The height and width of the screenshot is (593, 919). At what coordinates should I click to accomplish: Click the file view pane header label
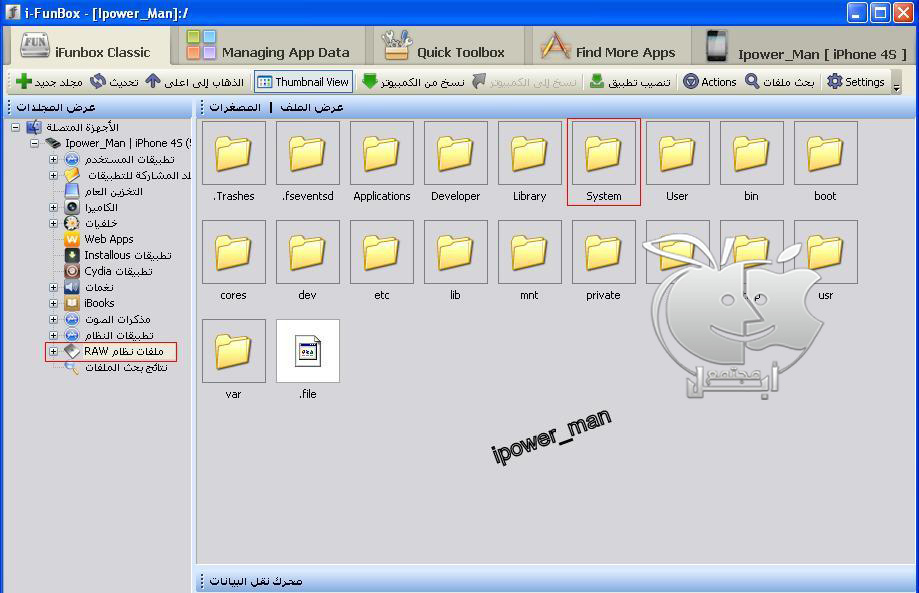(x=312, y=107)
